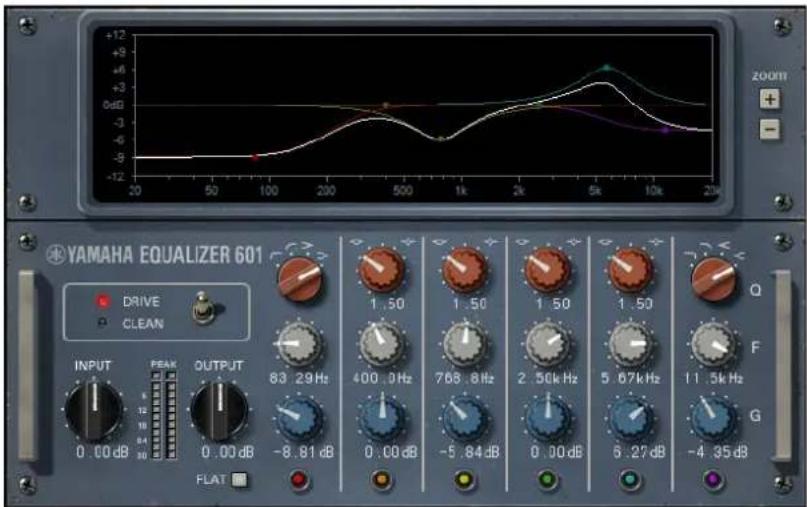Viewport: 807px width, 507px height.
Task: Click the Q knob of the 5.67 kHz band
Action: 630,270
